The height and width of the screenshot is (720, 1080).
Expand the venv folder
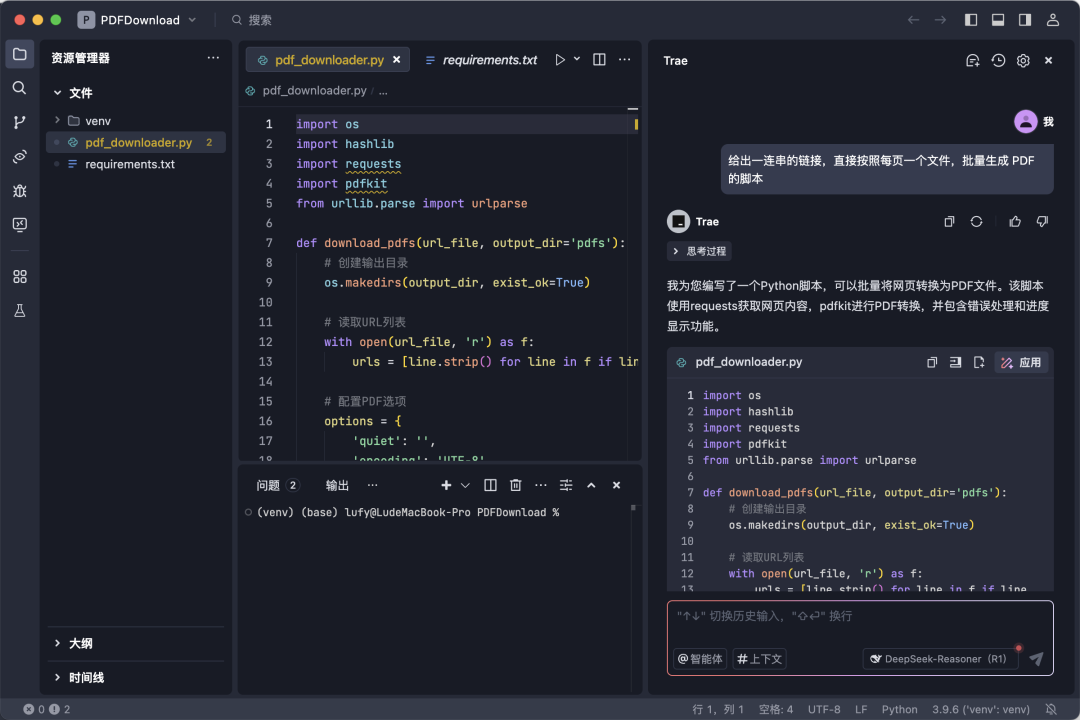coord(57,121)
